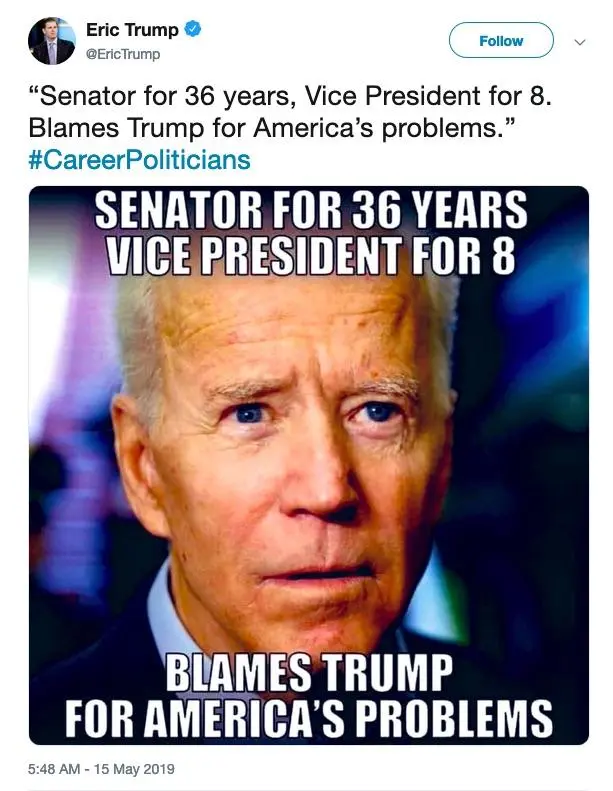Click the meme caption "BLAMES TRUMP"
The height and width of the screenshot is (791, 613).
tap(309, 674)
